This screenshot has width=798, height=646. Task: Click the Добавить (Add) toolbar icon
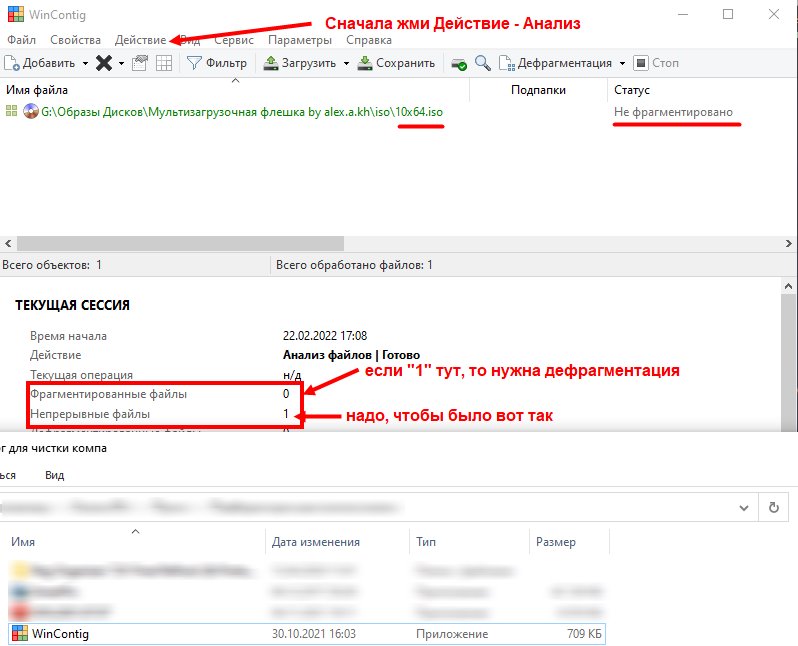pyautogui.click(x=12, y=63)
